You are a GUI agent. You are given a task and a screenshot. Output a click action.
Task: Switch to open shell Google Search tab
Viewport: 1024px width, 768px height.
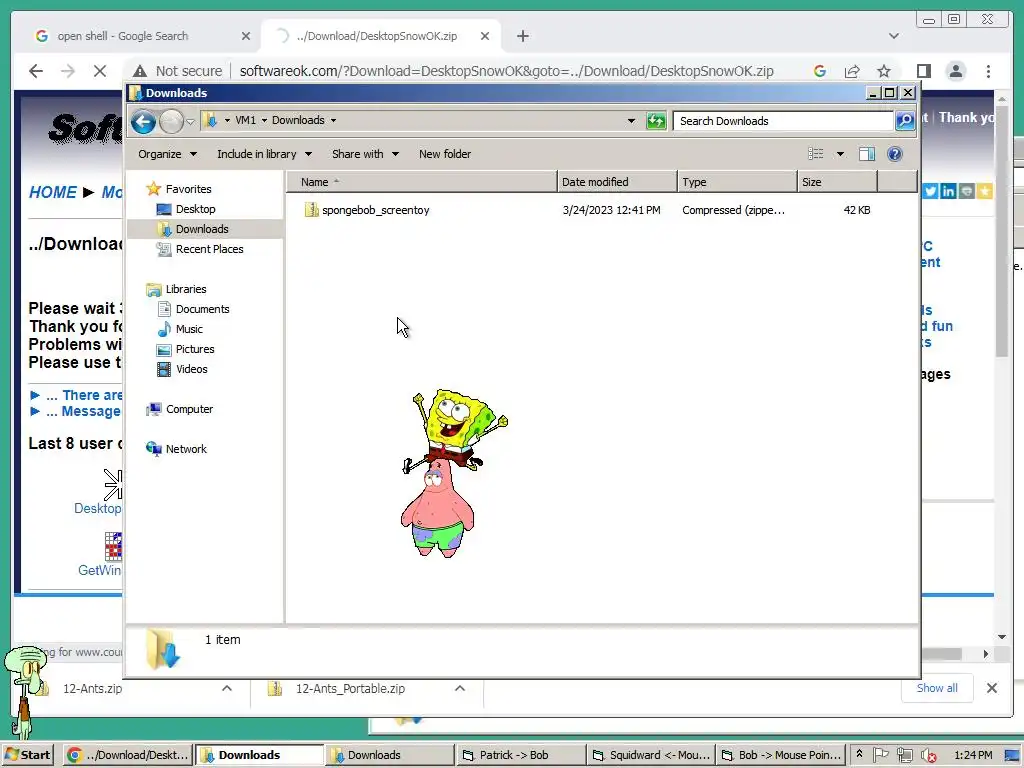pos(123,36)
